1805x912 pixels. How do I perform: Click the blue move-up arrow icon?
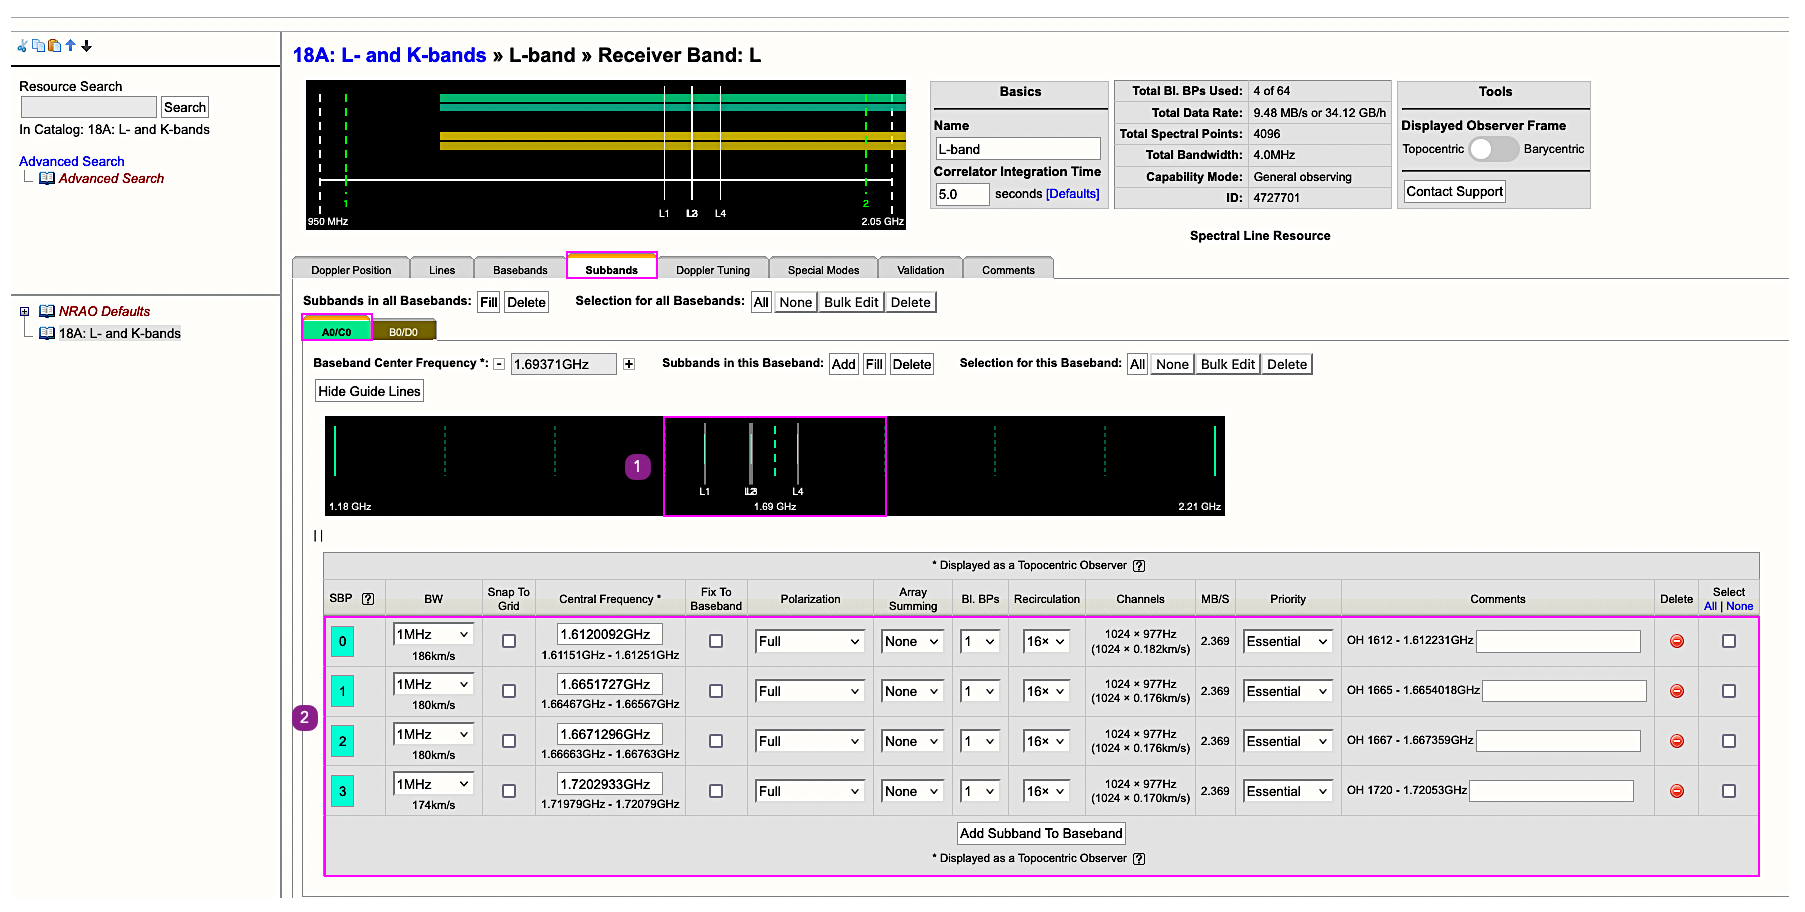click(x=70, y=46)
